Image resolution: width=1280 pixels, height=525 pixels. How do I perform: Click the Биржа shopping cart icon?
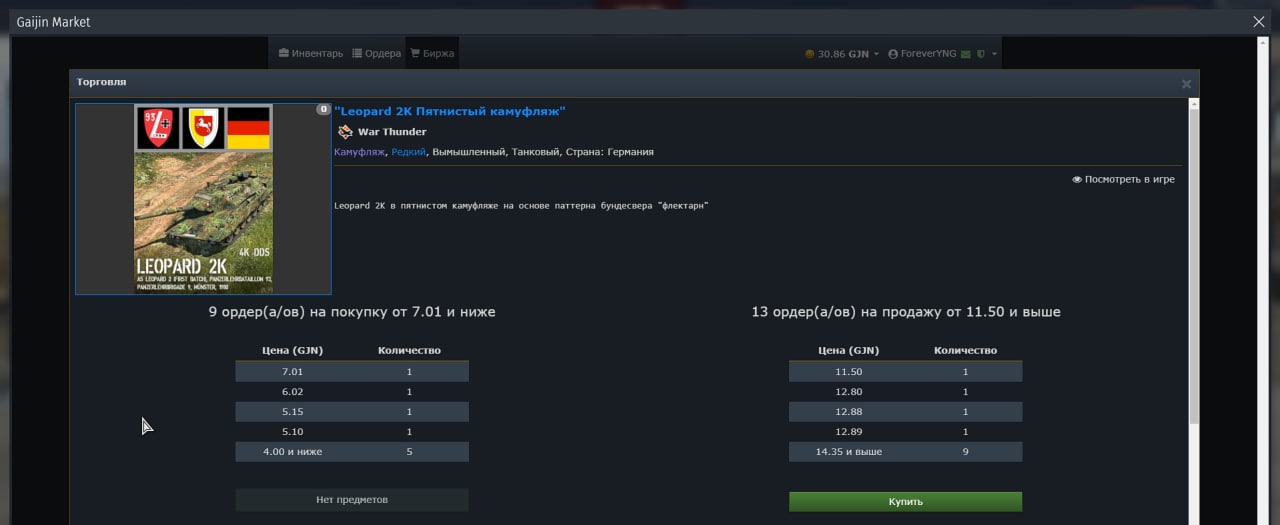(x=415, y=53)
